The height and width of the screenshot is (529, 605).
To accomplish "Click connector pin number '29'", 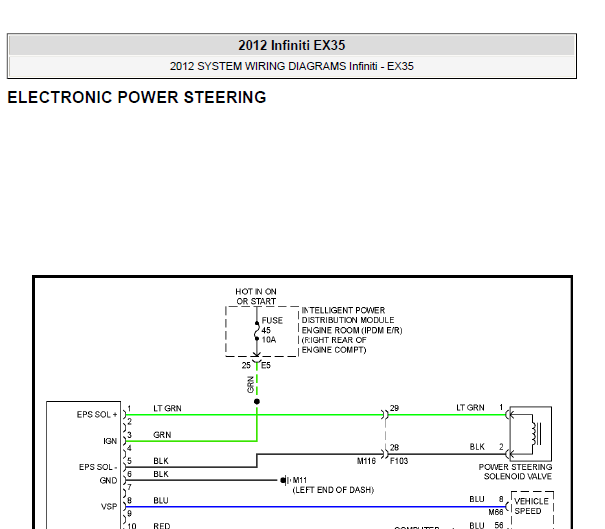I will [394, 408].
